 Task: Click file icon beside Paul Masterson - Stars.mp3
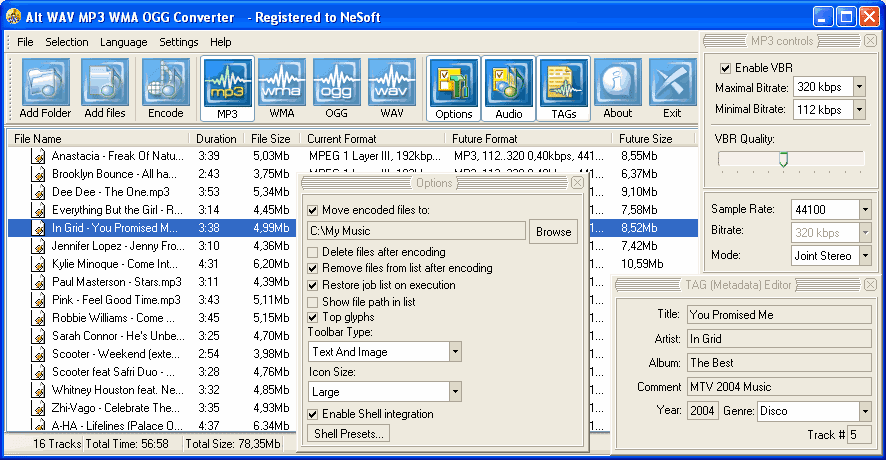tap(38, 283)
